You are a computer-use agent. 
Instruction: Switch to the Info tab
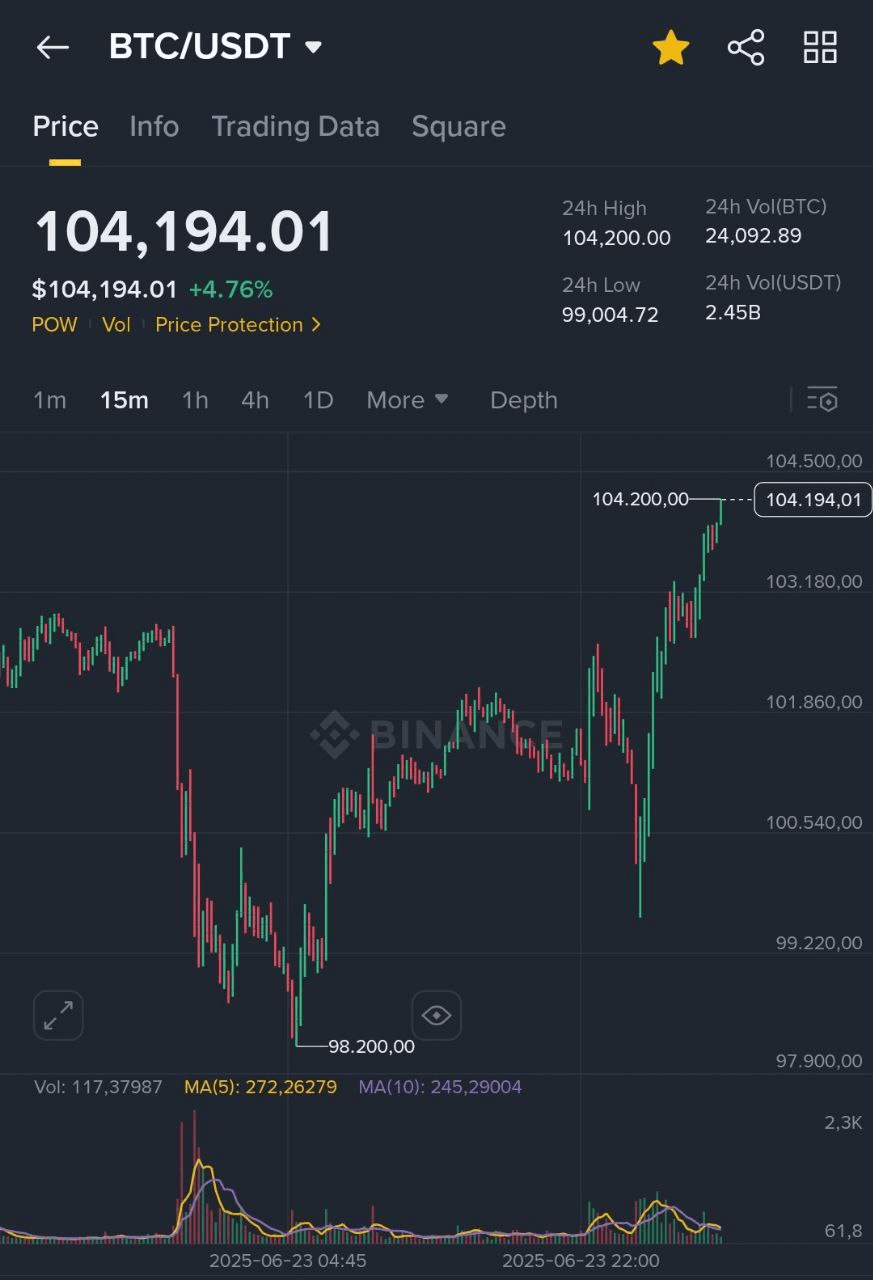(154, 127)
